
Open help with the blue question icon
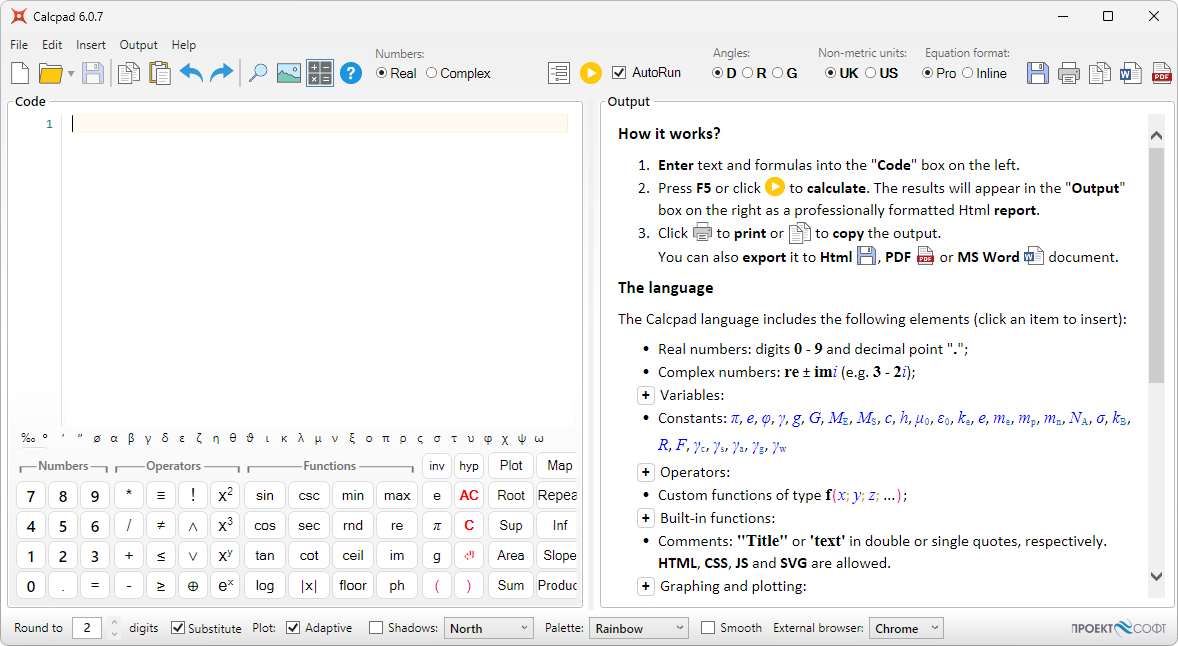point(351,73)
